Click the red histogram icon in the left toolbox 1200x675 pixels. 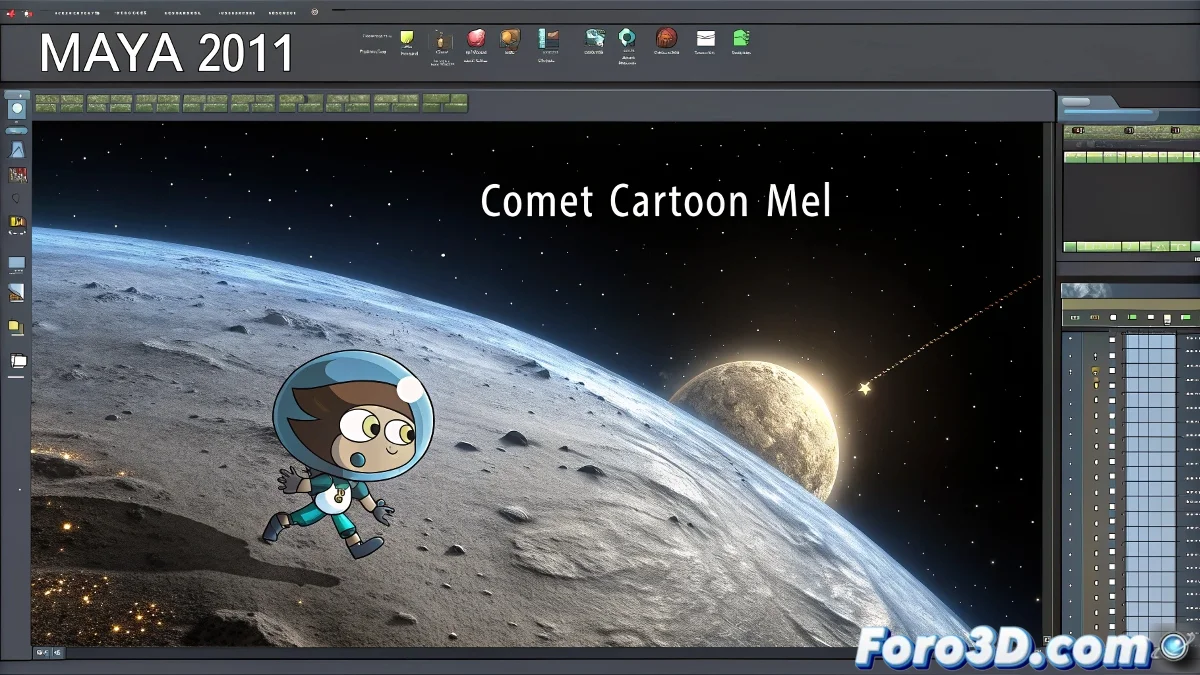point(17,175)
